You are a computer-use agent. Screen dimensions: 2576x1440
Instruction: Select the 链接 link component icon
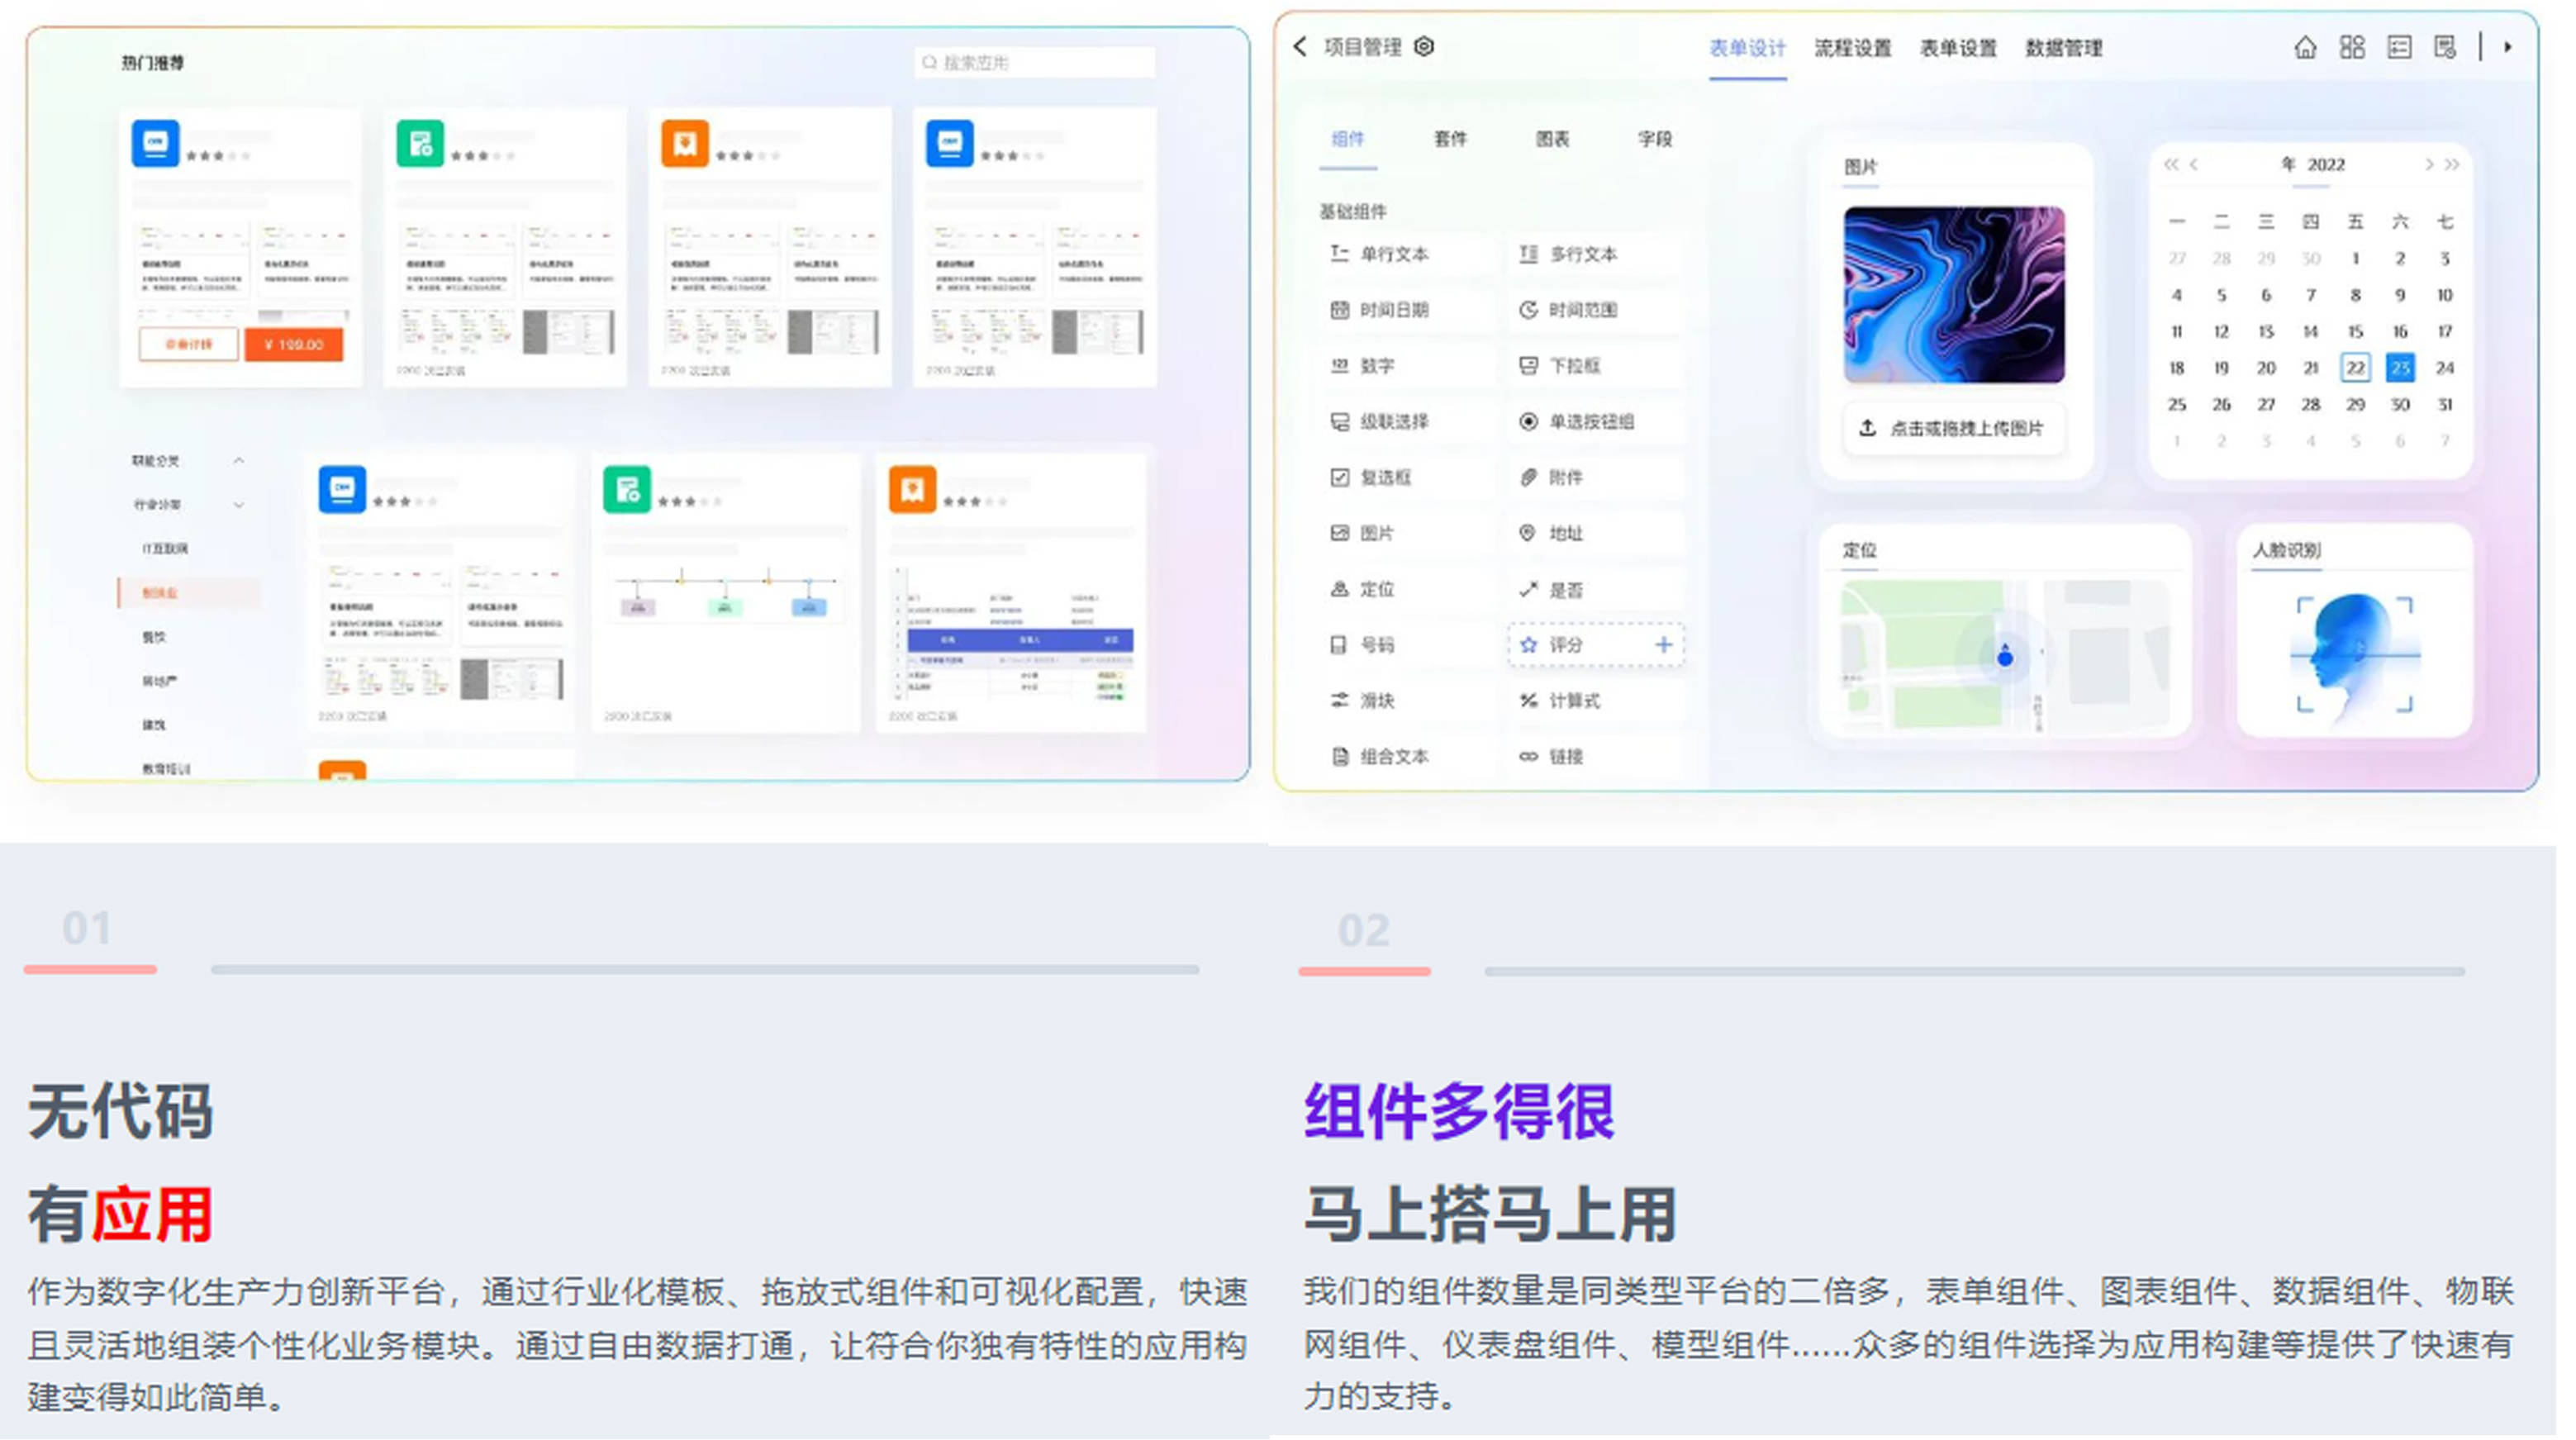point(1529,756)
